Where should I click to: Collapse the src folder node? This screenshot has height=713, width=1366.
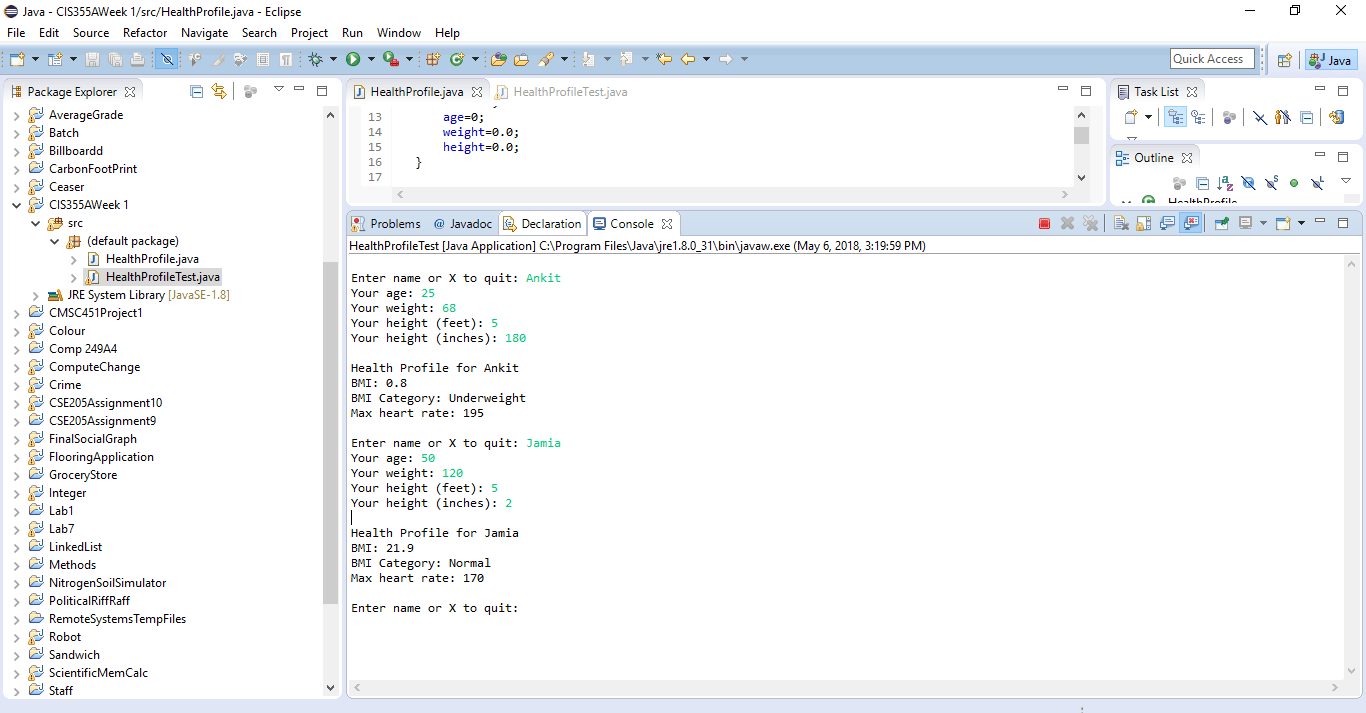(x=35, y=223)
